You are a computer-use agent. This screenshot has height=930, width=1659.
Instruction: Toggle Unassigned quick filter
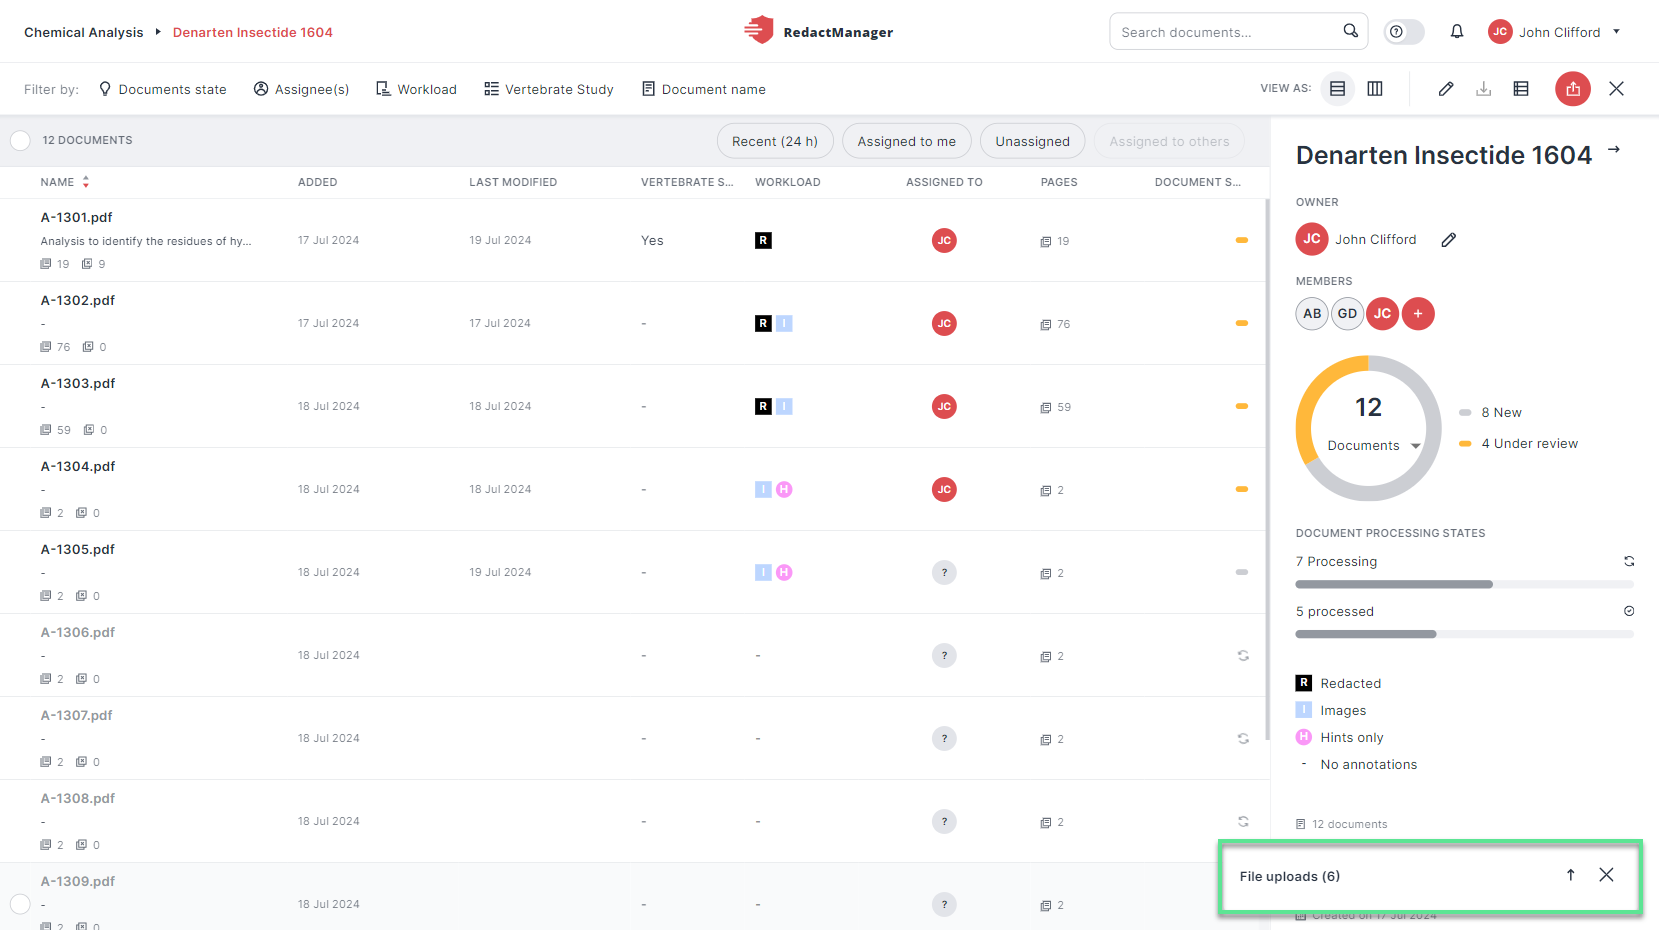[1032, 141]
